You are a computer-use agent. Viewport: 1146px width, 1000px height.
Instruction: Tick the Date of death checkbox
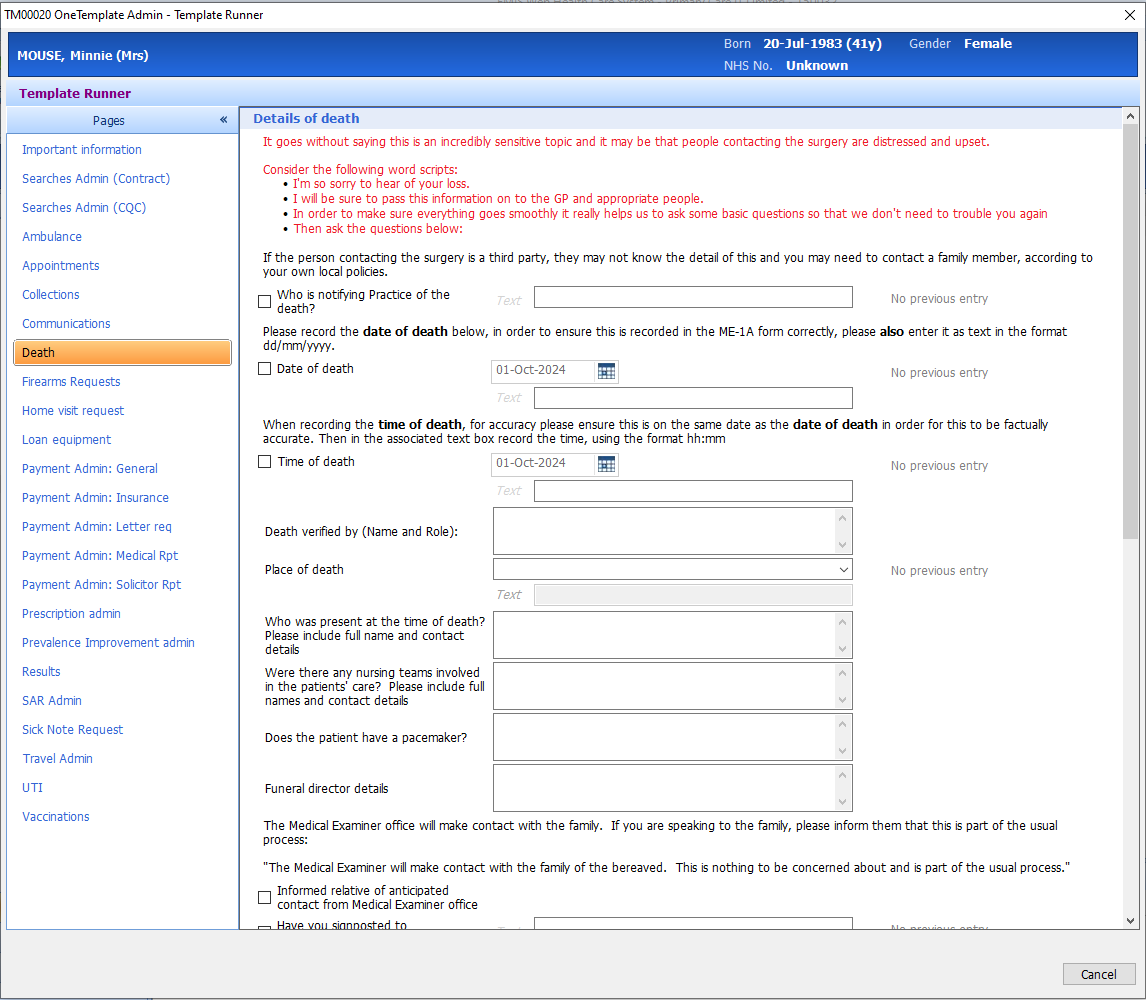[x=265, y=369]
